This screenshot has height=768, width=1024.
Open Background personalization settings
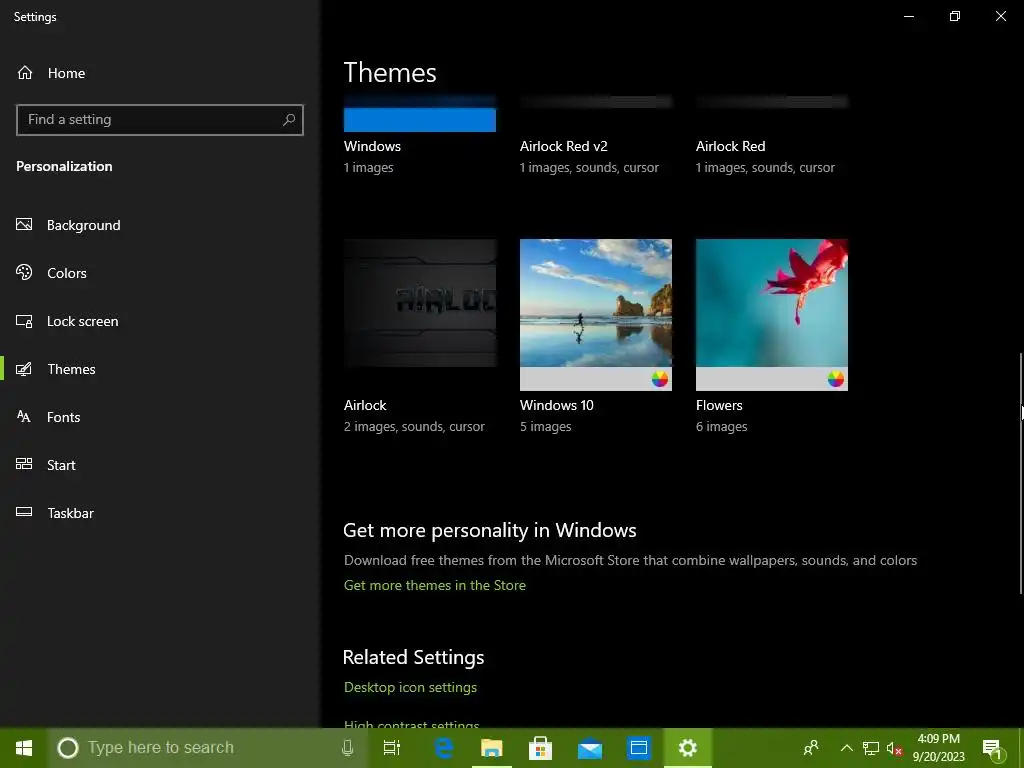pos(84,225)
